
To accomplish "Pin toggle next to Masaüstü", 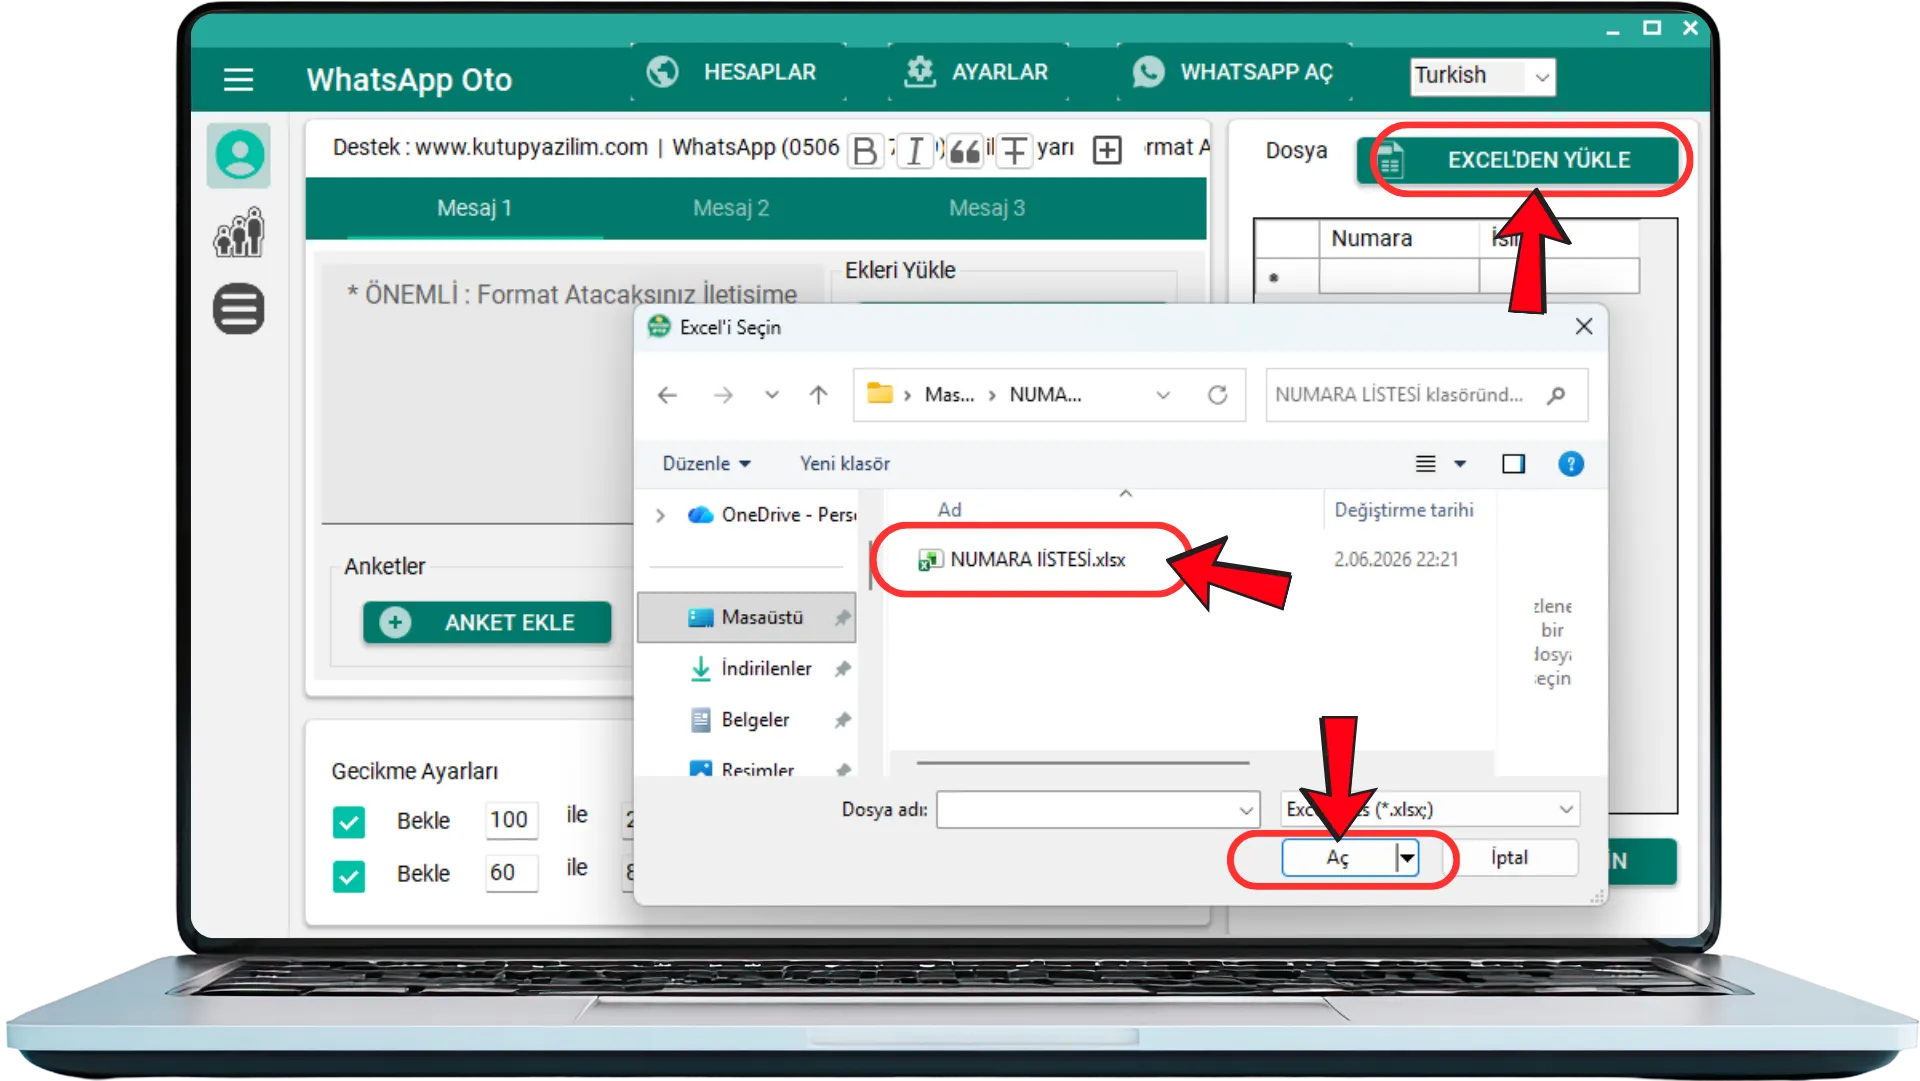I will pyautogui.click(x=843, y=618).
